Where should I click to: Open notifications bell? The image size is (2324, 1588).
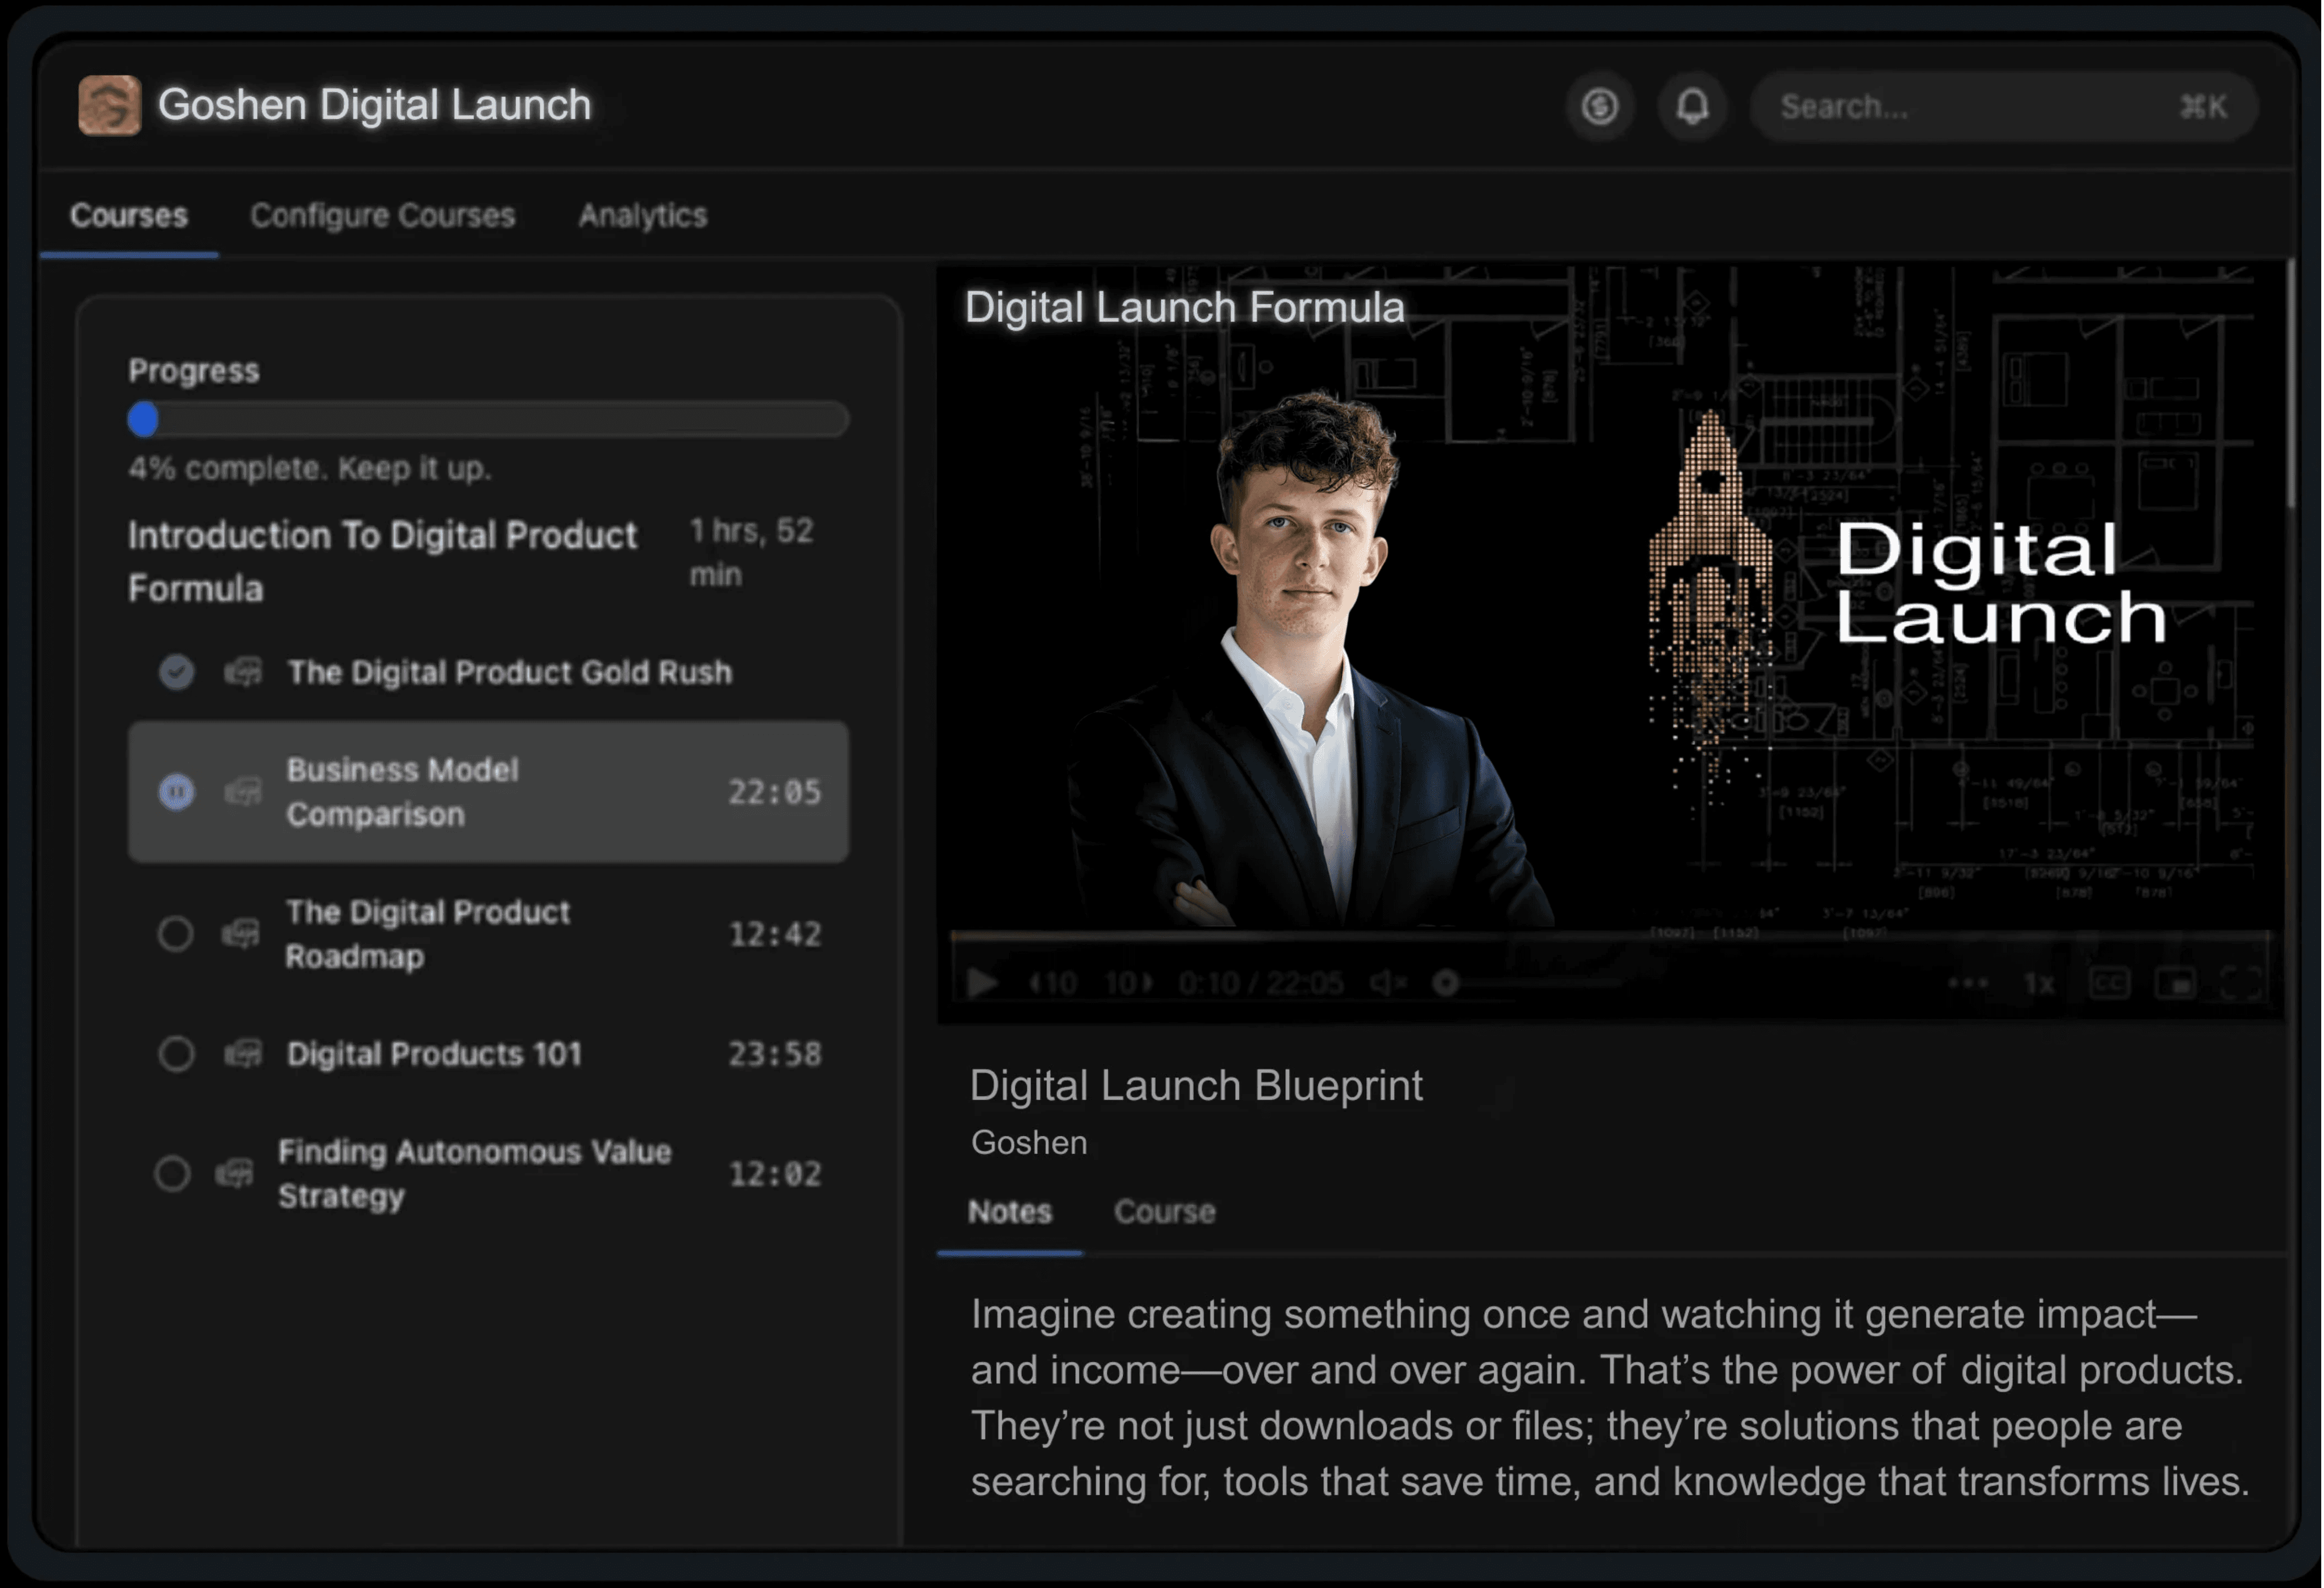[1692, 106]
